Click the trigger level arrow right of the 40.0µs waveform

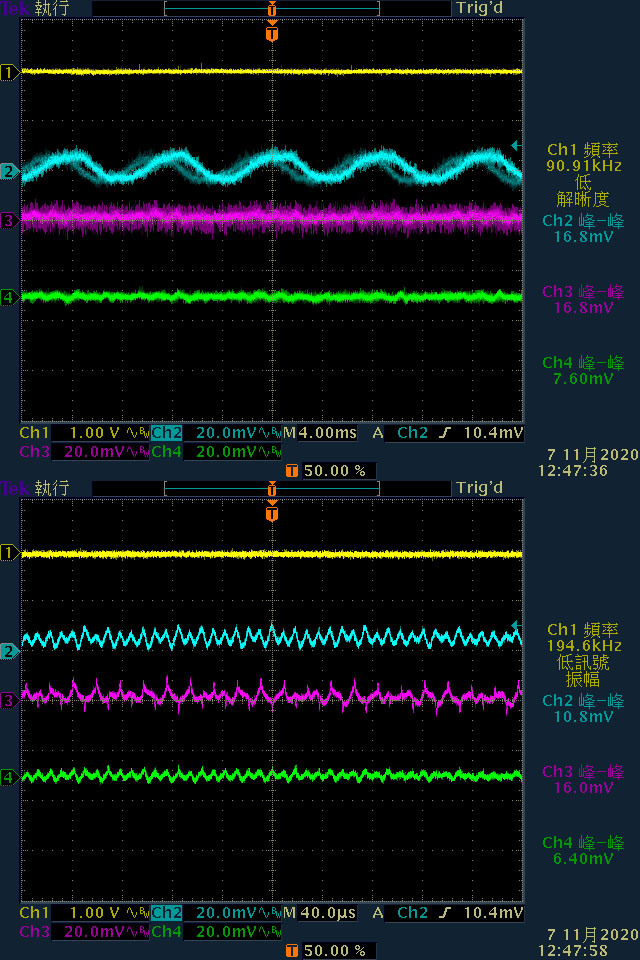516,625
